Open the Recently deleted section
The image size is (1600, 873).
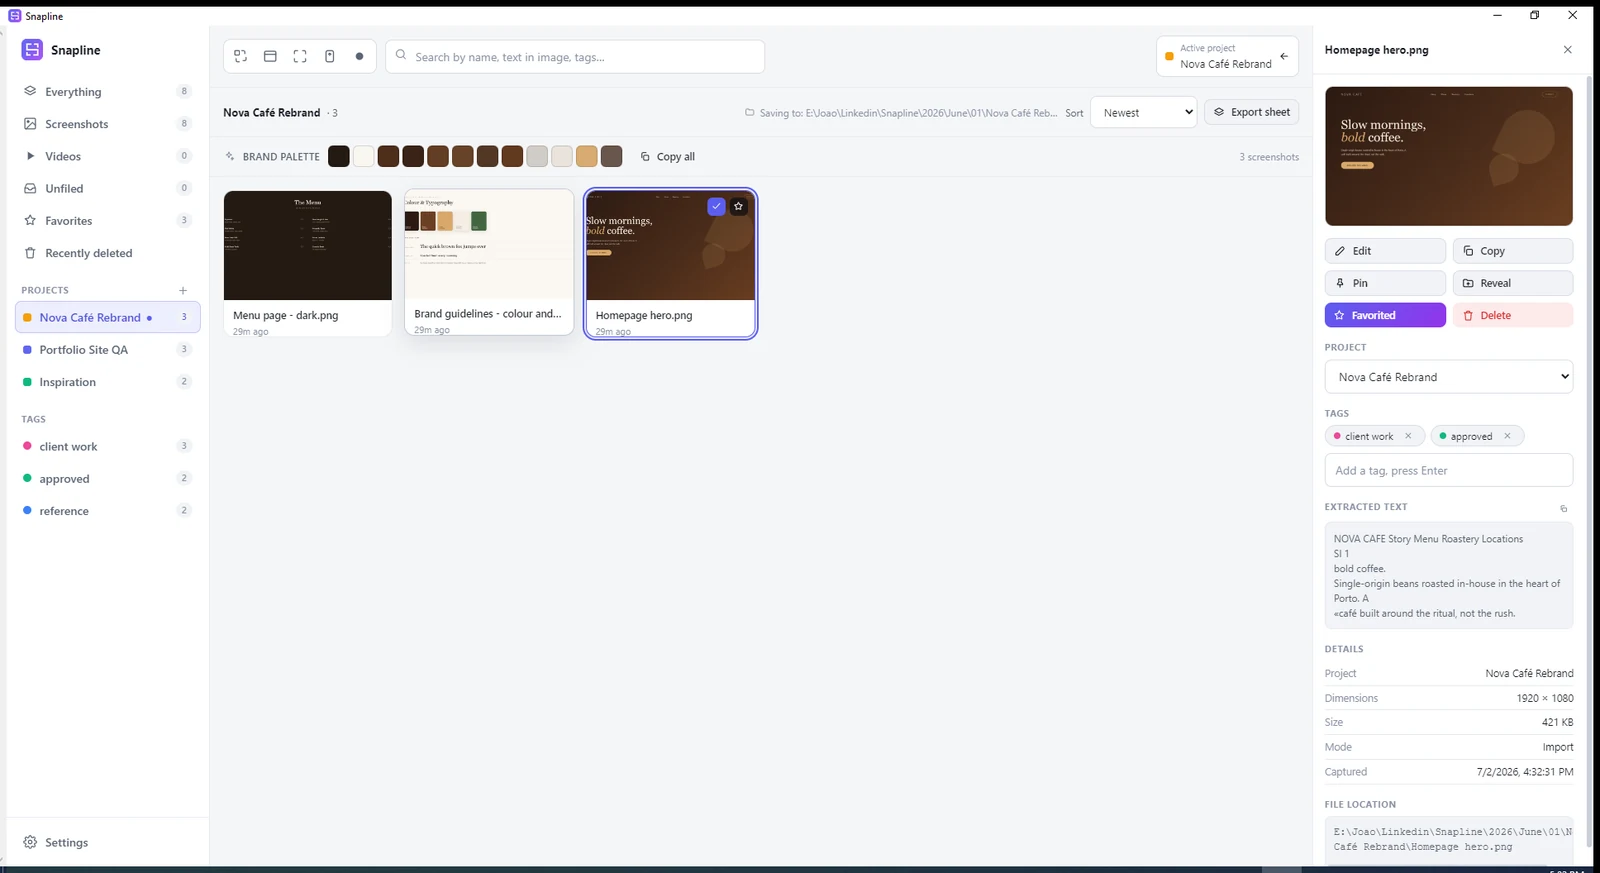(x=108, y=253)
